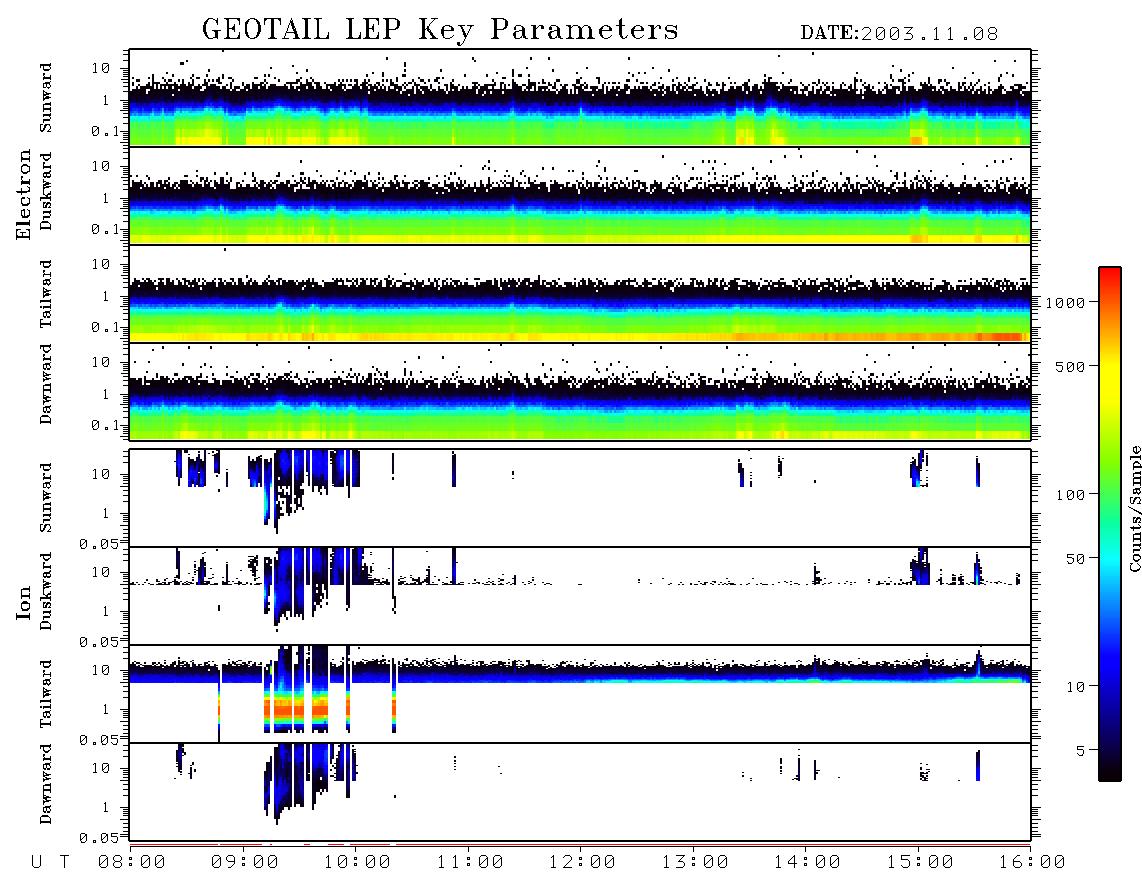
Task: Click the Electron Duskward panel label
Action: point(46,191)
